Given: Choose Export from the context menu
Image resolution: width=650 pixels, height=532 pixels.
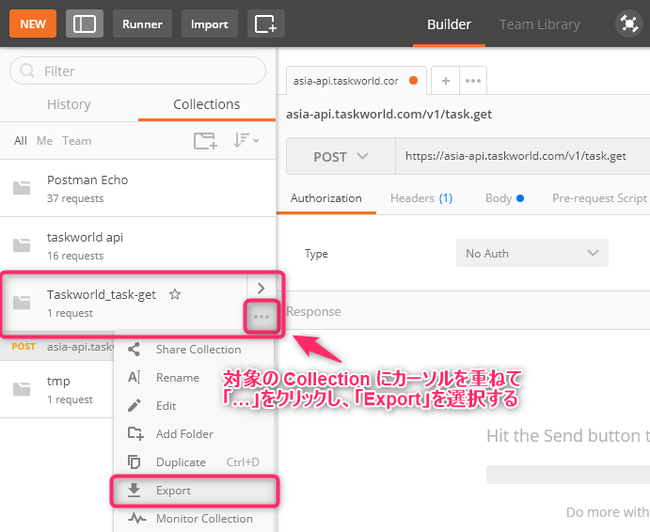Looking at the screenshot, I should point(194,491).
